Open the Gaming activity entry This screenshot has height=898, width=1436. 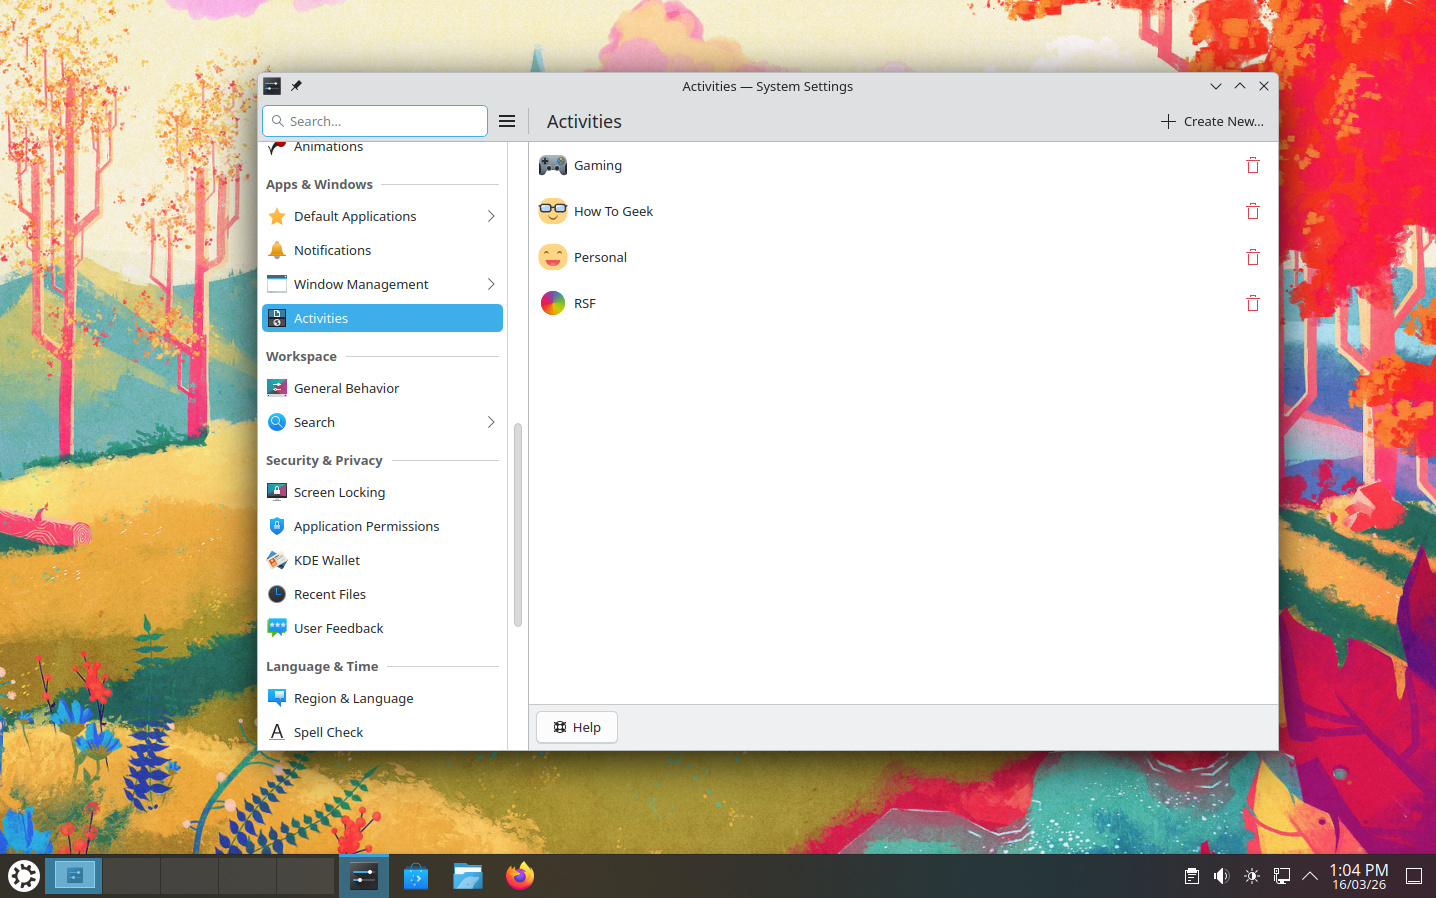903,166
